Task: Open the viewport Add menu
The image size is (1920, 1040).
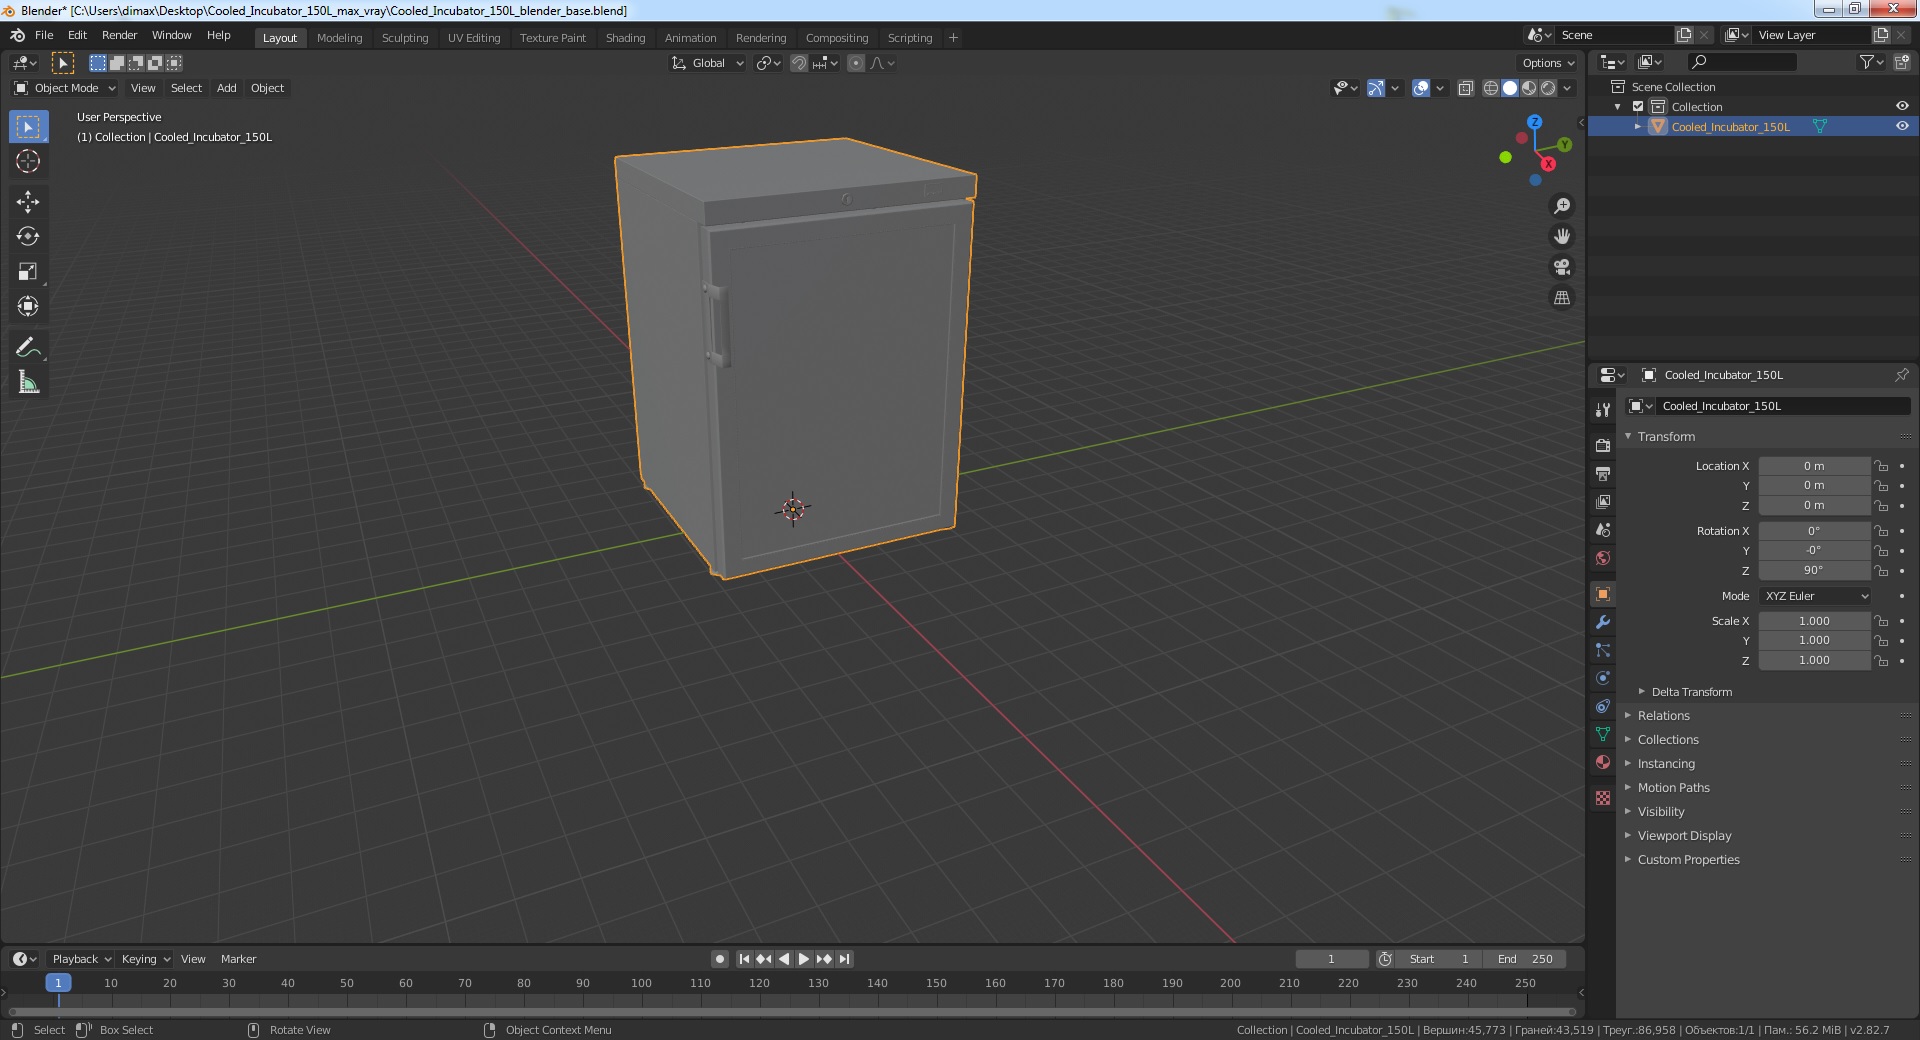Action: click(x=227, y=88)
